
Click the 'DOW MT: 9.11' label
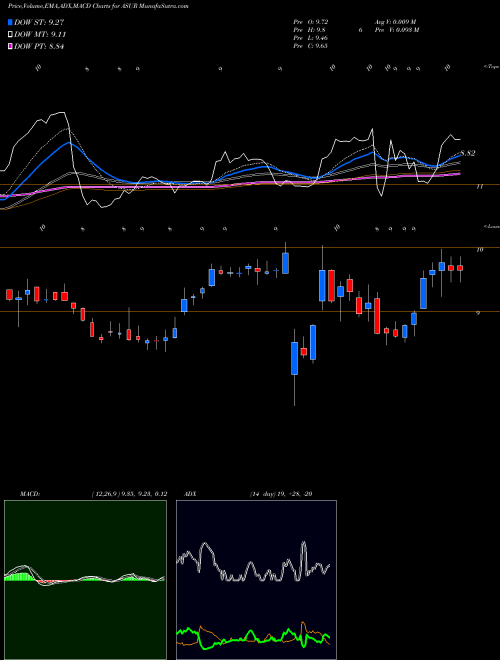40,35
